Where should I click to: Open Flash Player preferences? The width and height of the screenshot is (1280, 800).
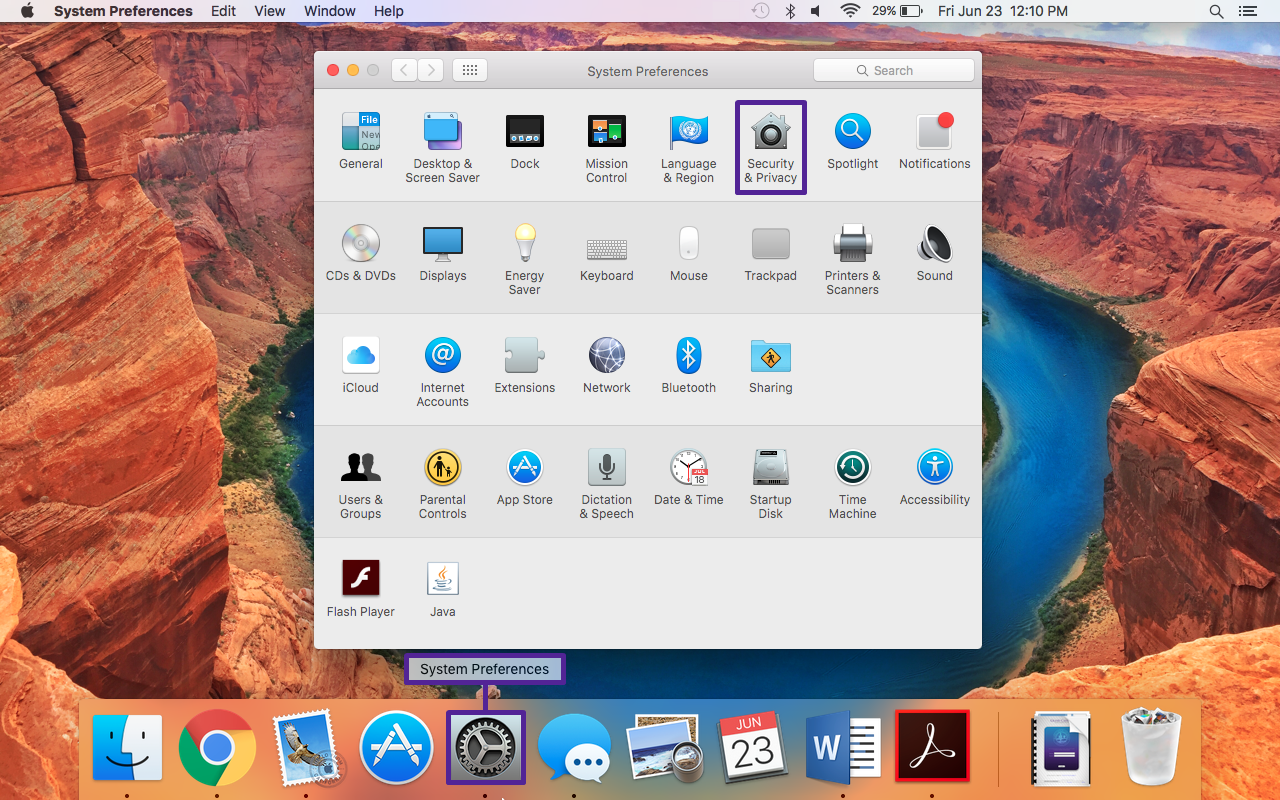[x=361, y=590]
